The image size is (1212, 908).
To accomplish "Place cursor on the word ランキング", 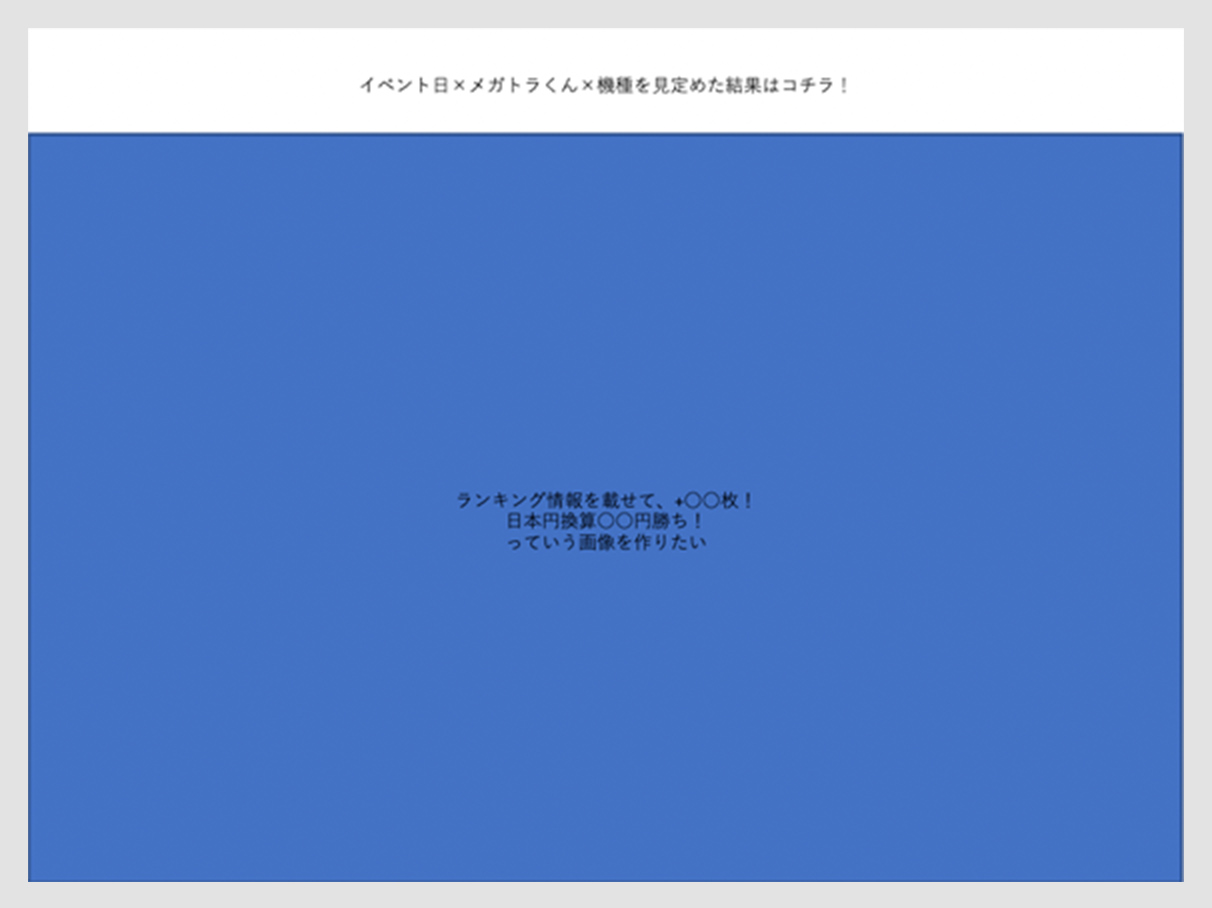I will pyautogui.click(x=500, y=500).
